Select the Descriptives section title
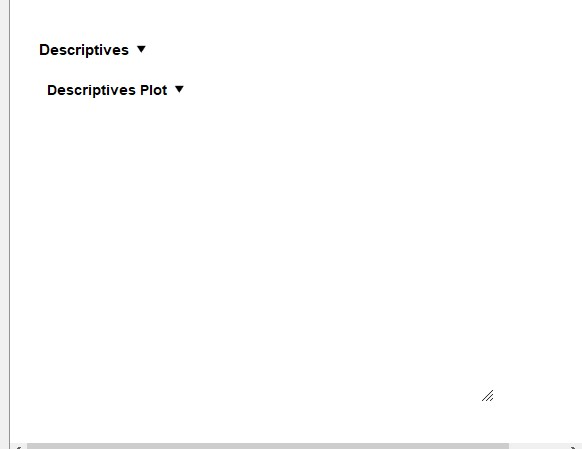The image size is (582, 449). pyautogui.click(x=84, y=50)
